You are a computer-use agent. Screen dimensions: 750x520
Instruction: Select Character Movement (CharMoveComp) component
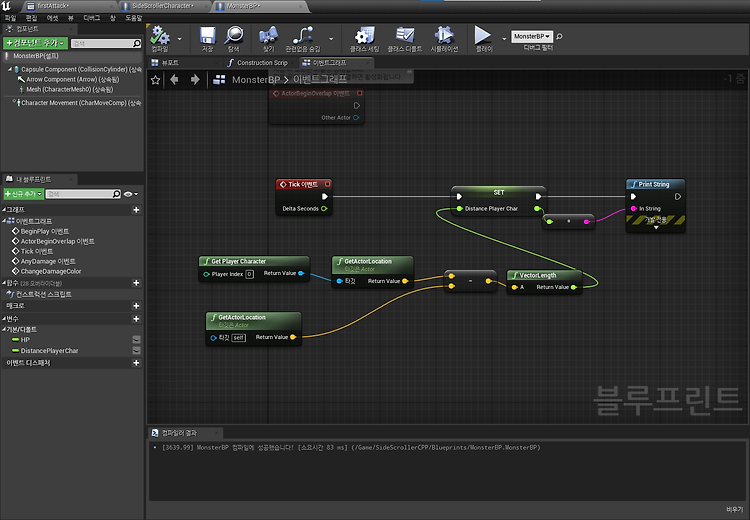click(x=80, y=102)
